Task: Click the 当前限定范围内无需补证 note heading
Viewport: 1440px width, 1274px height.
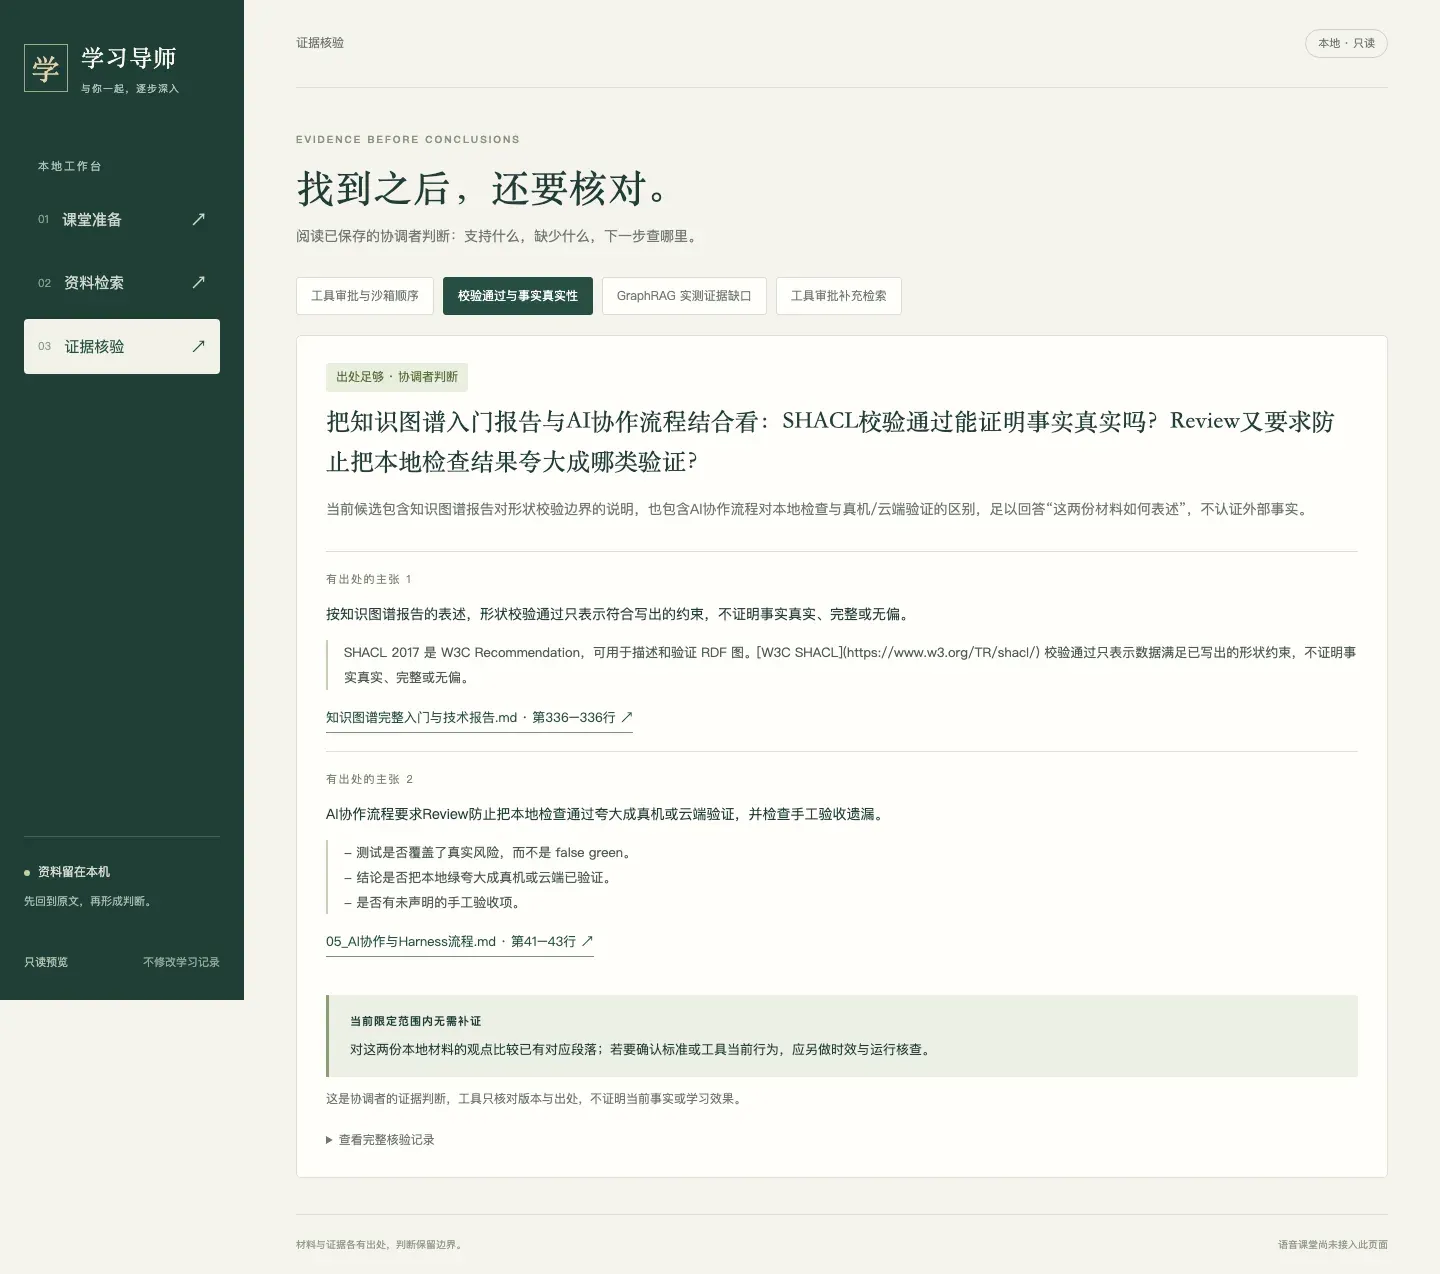Action: coord(415,1021)
